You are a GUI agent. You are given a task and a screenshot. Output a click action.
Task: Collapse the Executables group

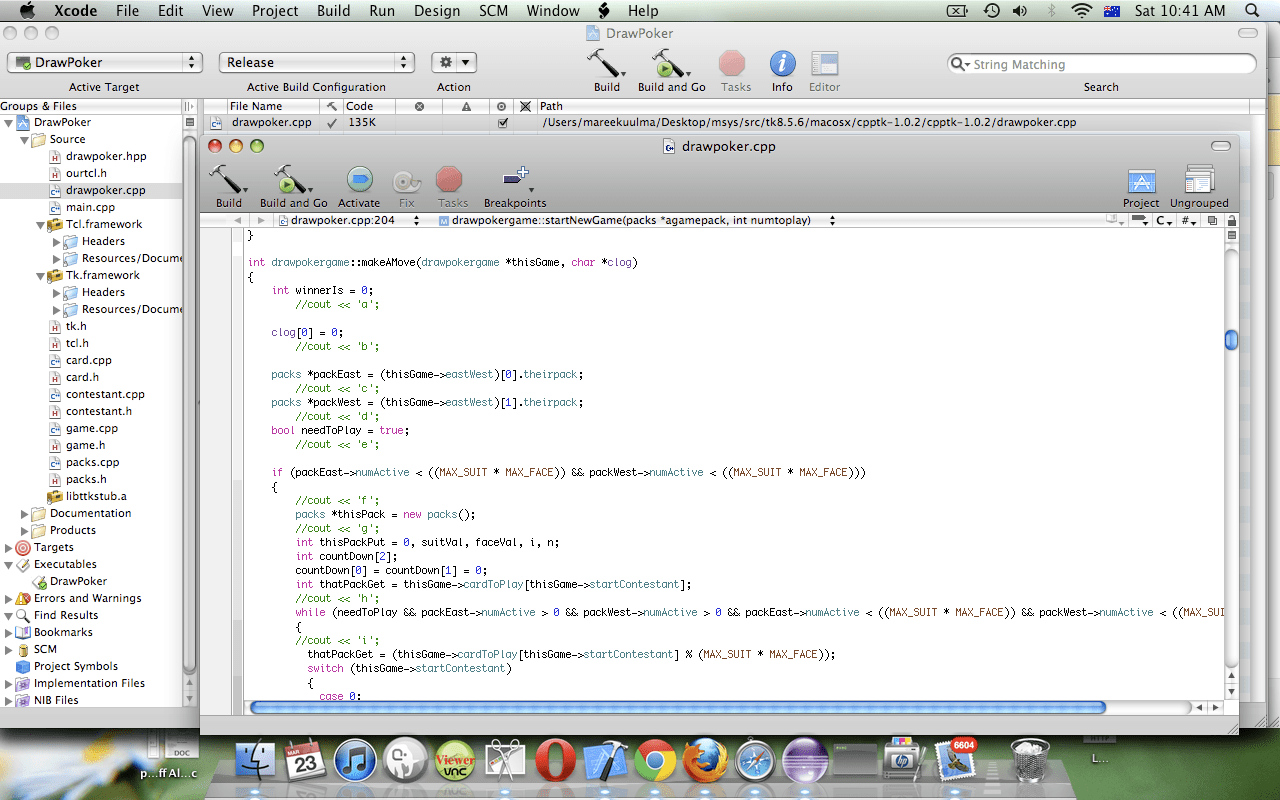(x=9, y=565)
